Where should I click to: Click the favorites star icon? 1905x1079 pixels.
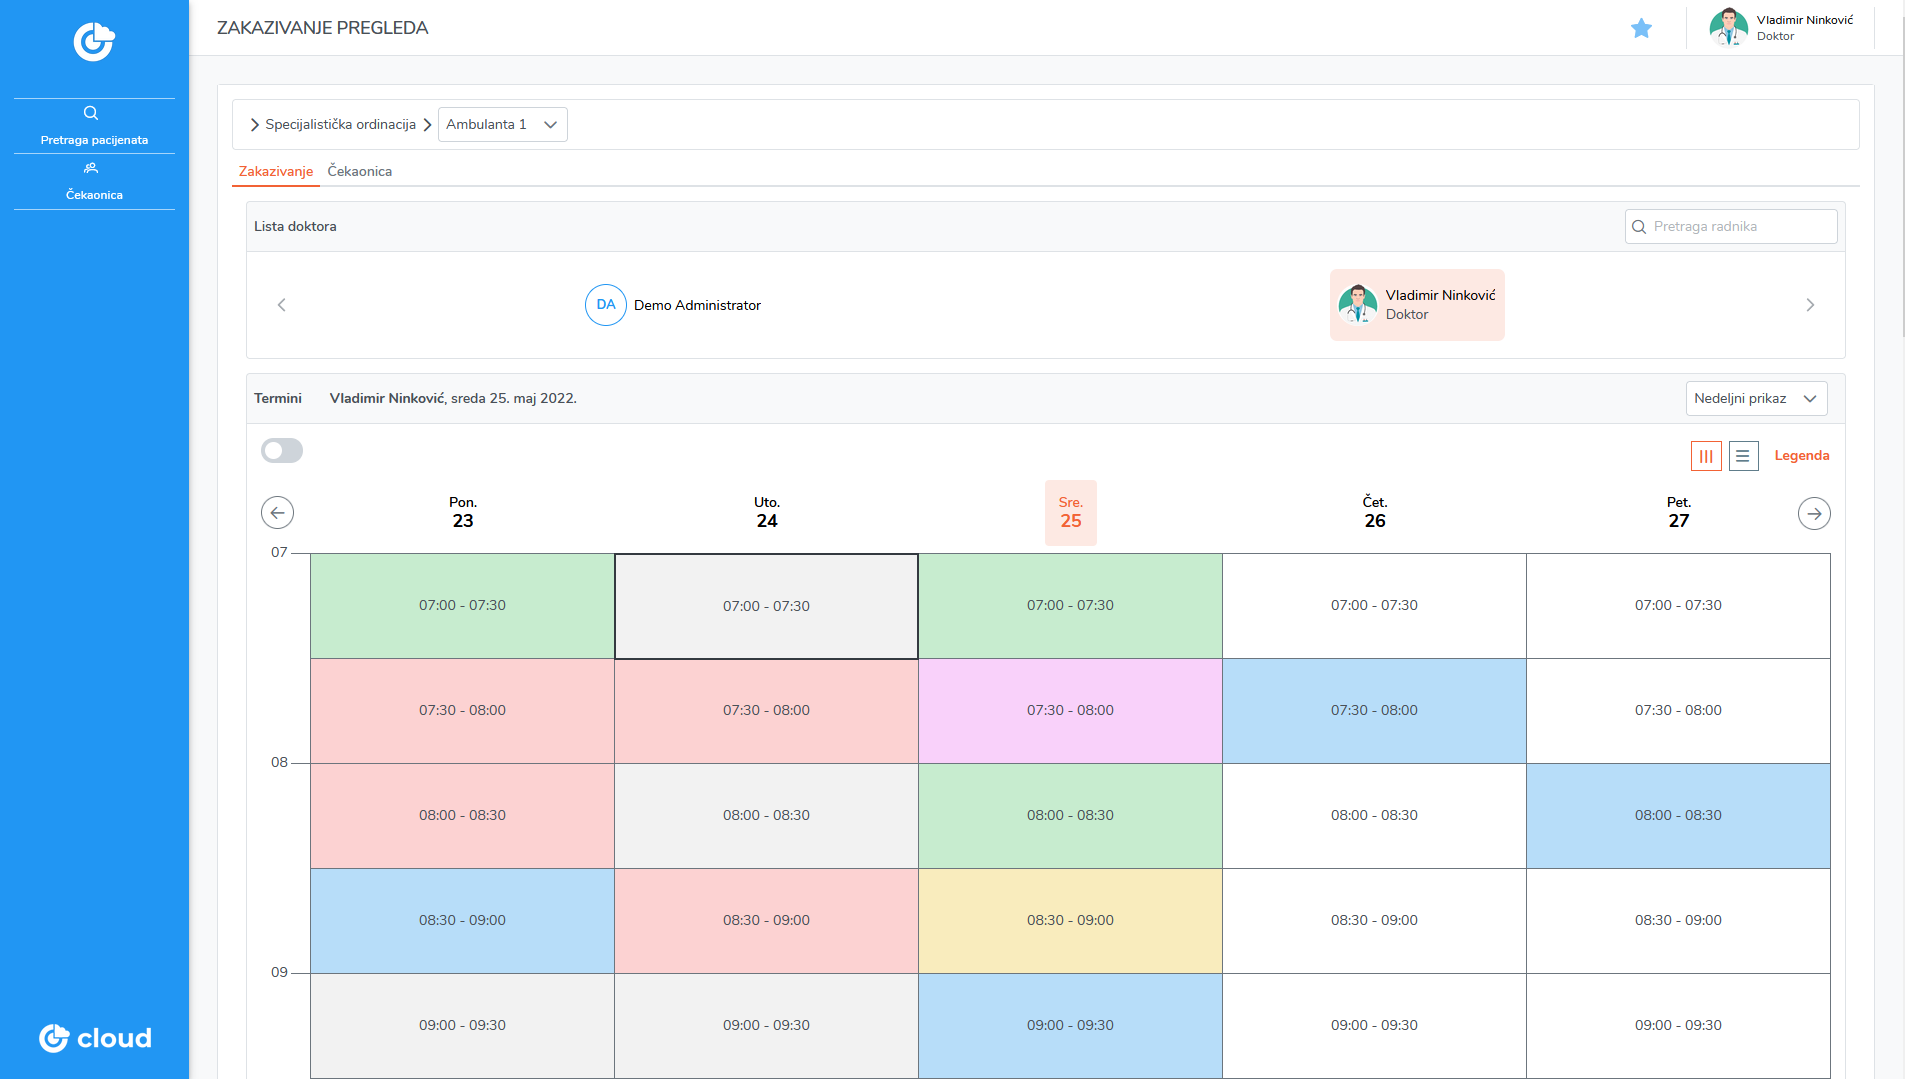(1641, 29)
